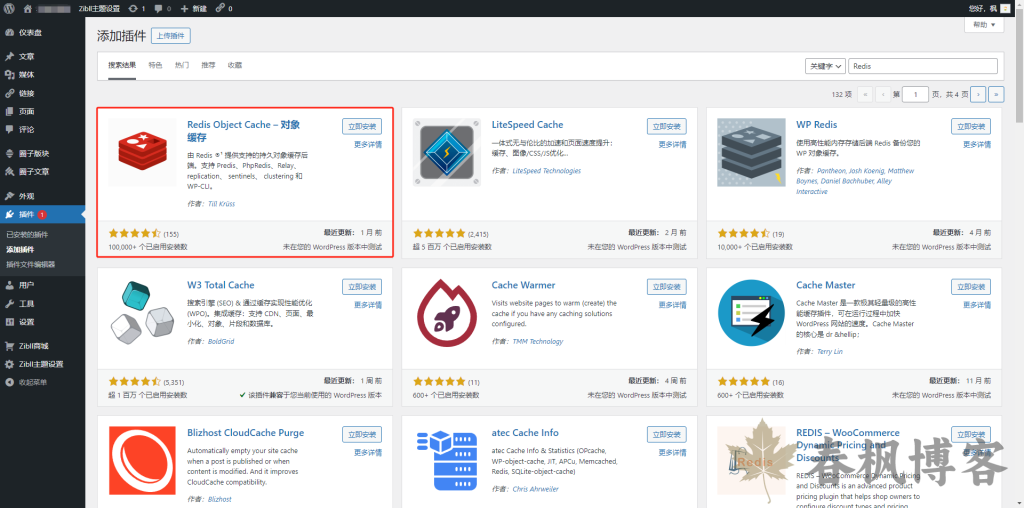Image resolution: width=1024 pixels, height=508 pixels.
Task: Open 更多详情 for LiteSpeed Cache
Action: (x=673, y=145)
